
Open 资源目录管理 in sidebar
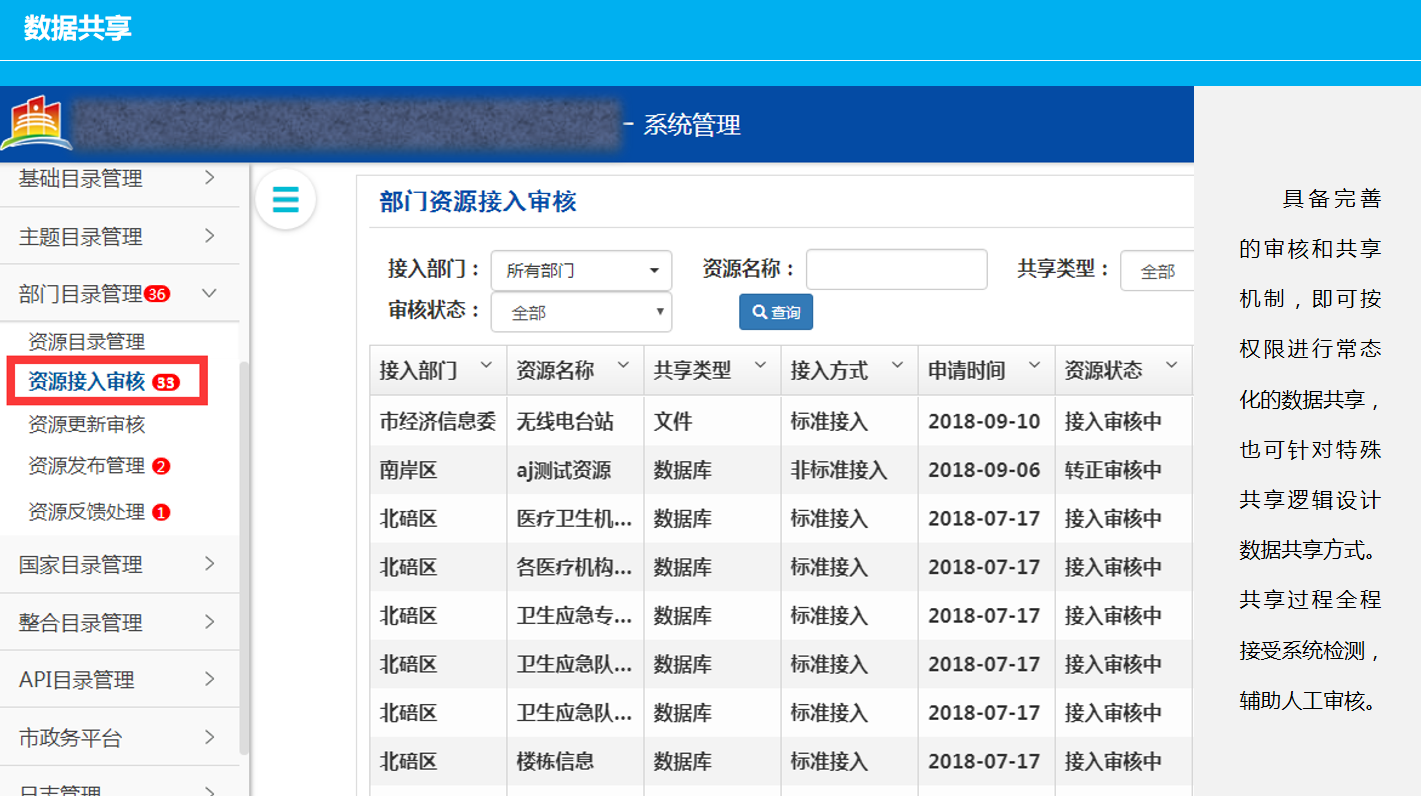point(87,342)
